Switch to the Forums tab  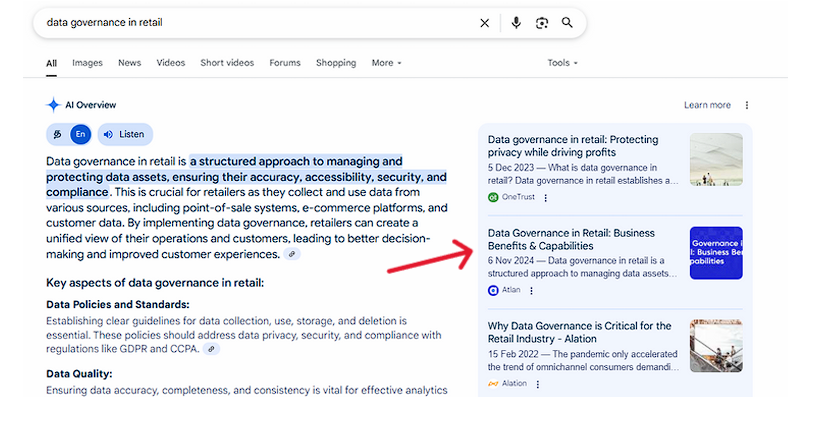(285, 63)
